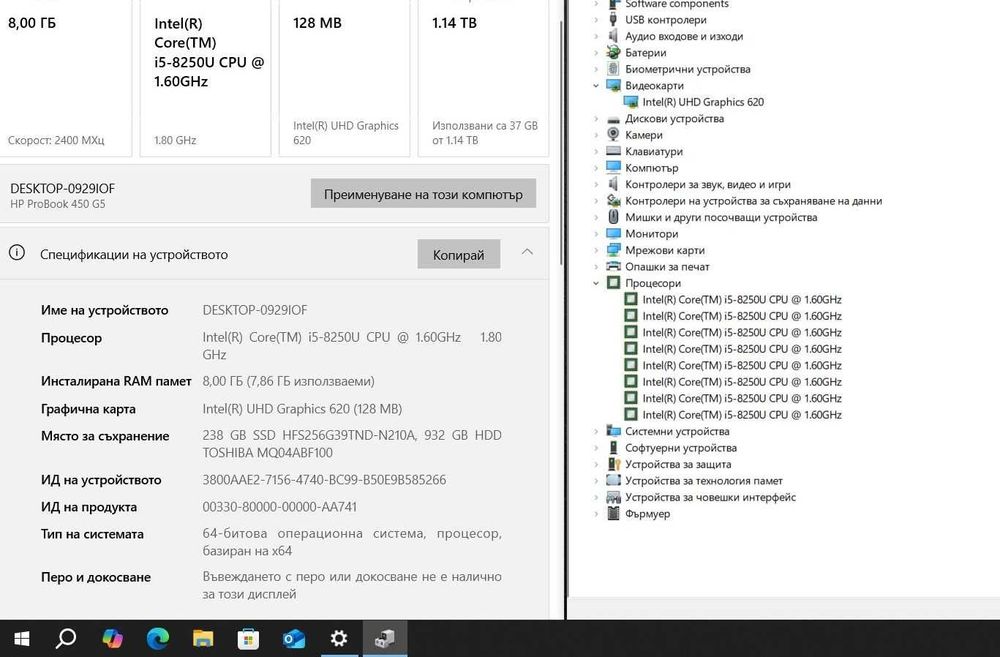Viewport: 1000px width, 657px height.
Task: Click the Камери webcam icon
Action: click(x=614, y=135)
